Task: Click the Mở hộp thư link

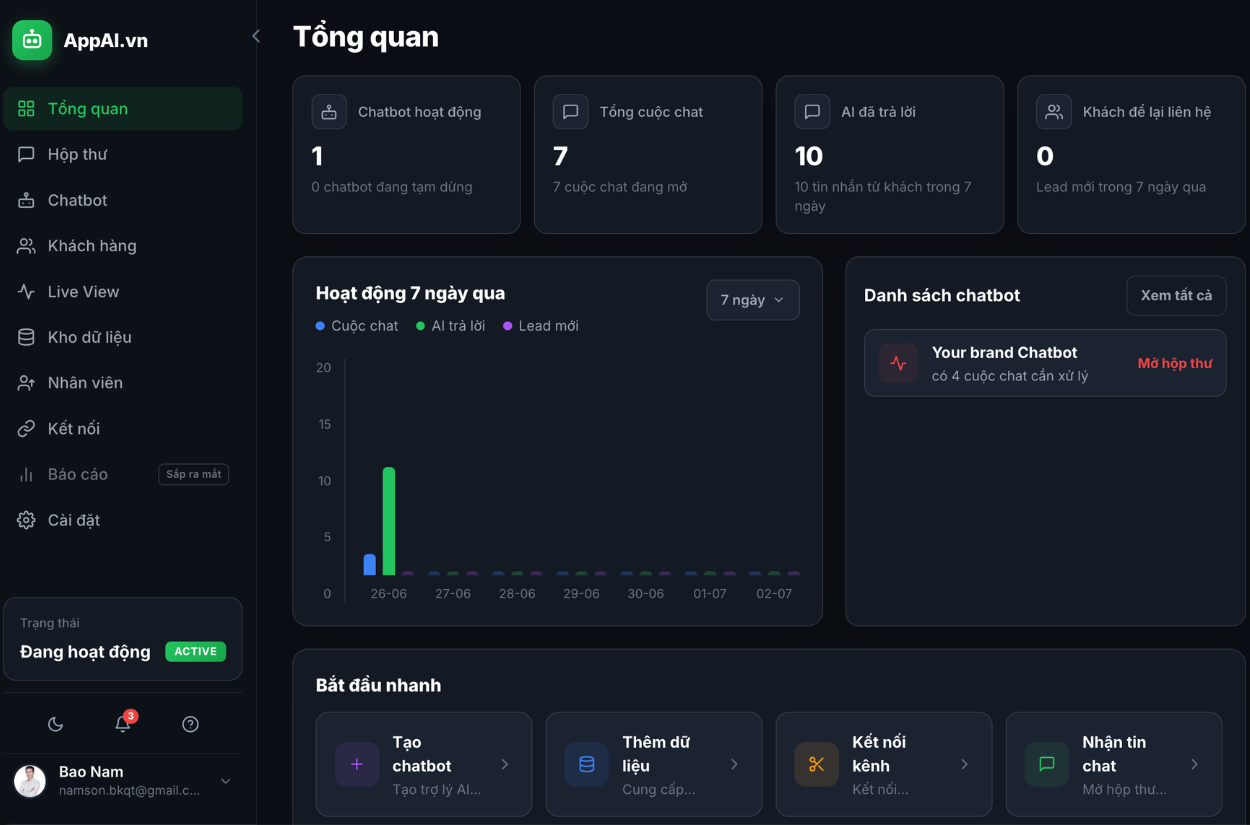Action: [x=1174, y=363]
